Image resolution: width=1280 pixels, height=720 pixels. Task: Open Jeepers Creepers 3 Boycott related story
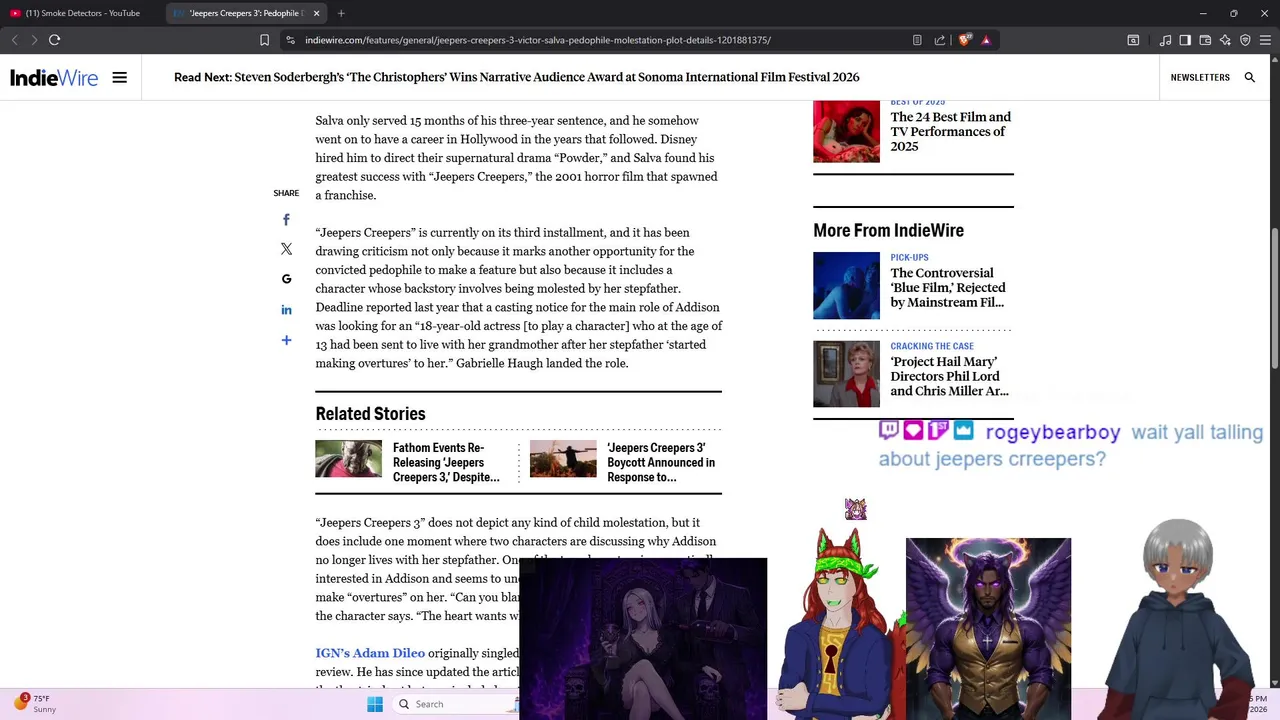click(x=661, y=462)
